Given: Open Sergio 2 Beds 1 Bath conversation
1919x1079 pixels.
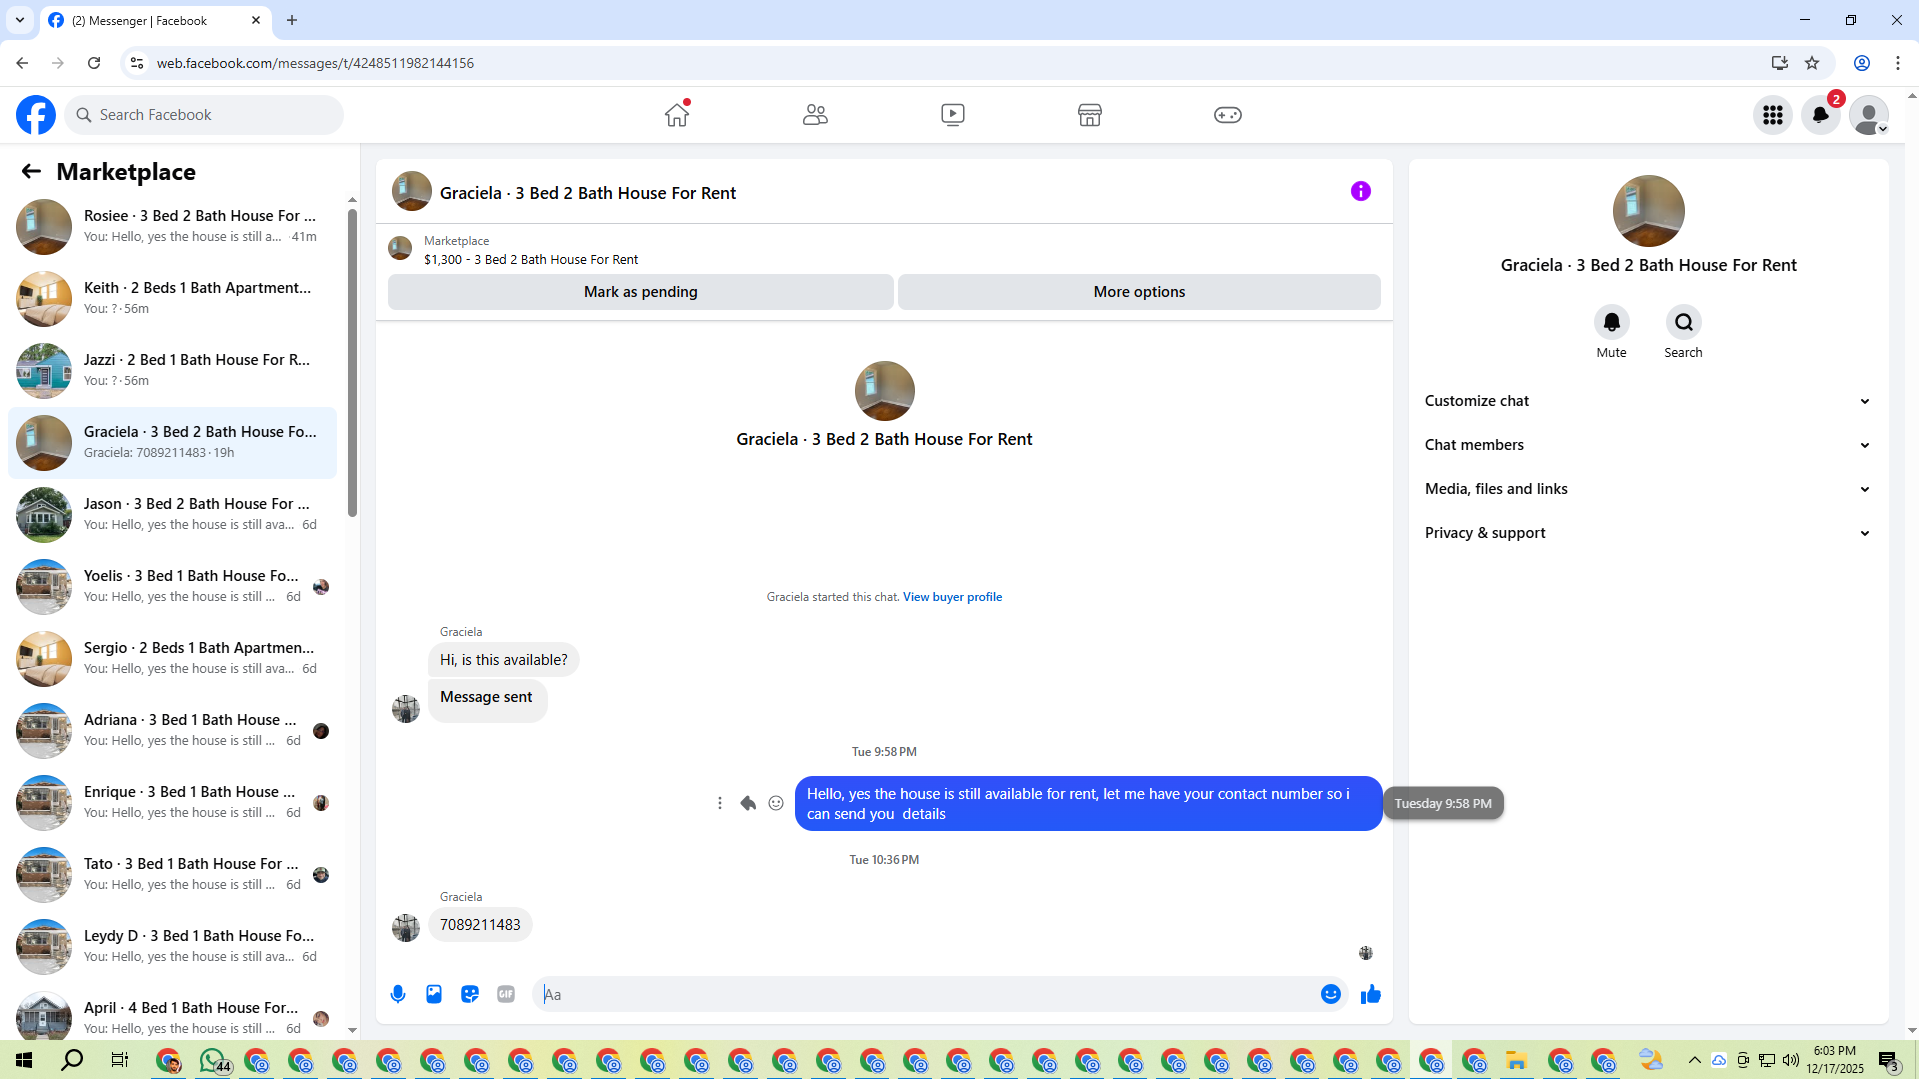Looking at the screenshot, I should pos(172,659).
